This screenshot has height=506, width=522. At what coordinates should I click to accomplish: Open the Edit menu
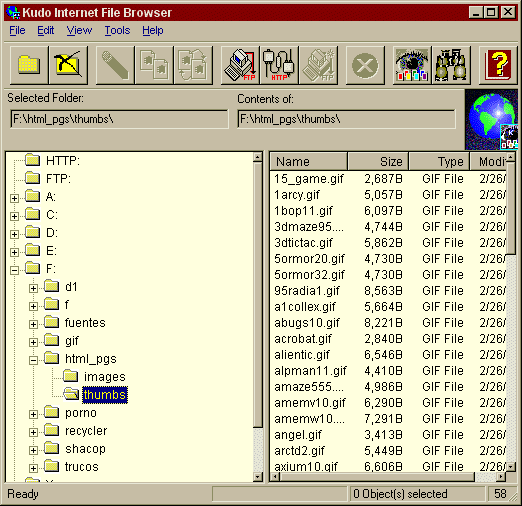click(x=46, y=31)
